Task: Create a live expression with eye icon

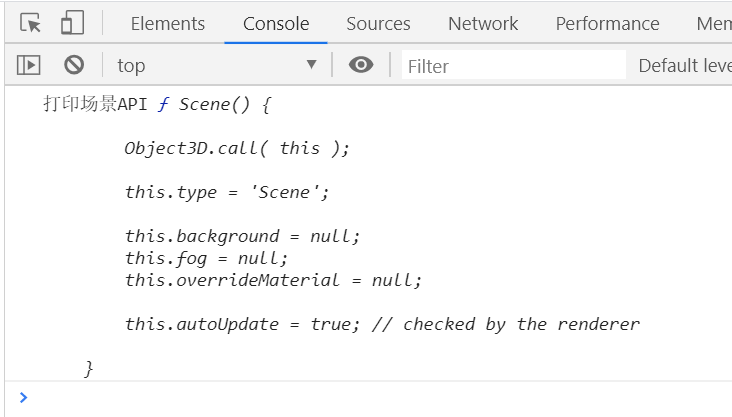Action: (x=361, y=65)
